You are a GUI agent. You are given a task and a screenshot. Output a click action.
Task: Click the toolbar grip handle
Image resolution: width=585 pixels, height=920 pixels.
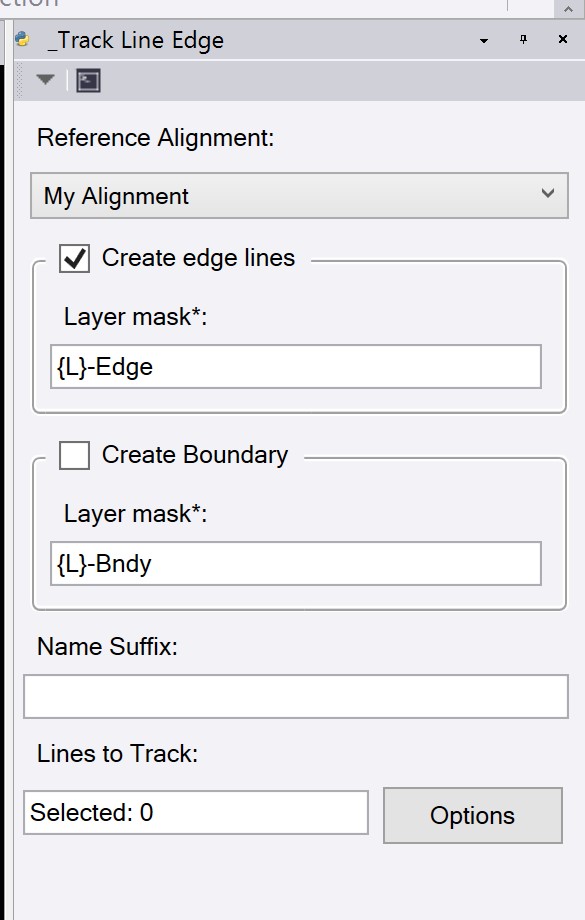[x=19, y=80]
